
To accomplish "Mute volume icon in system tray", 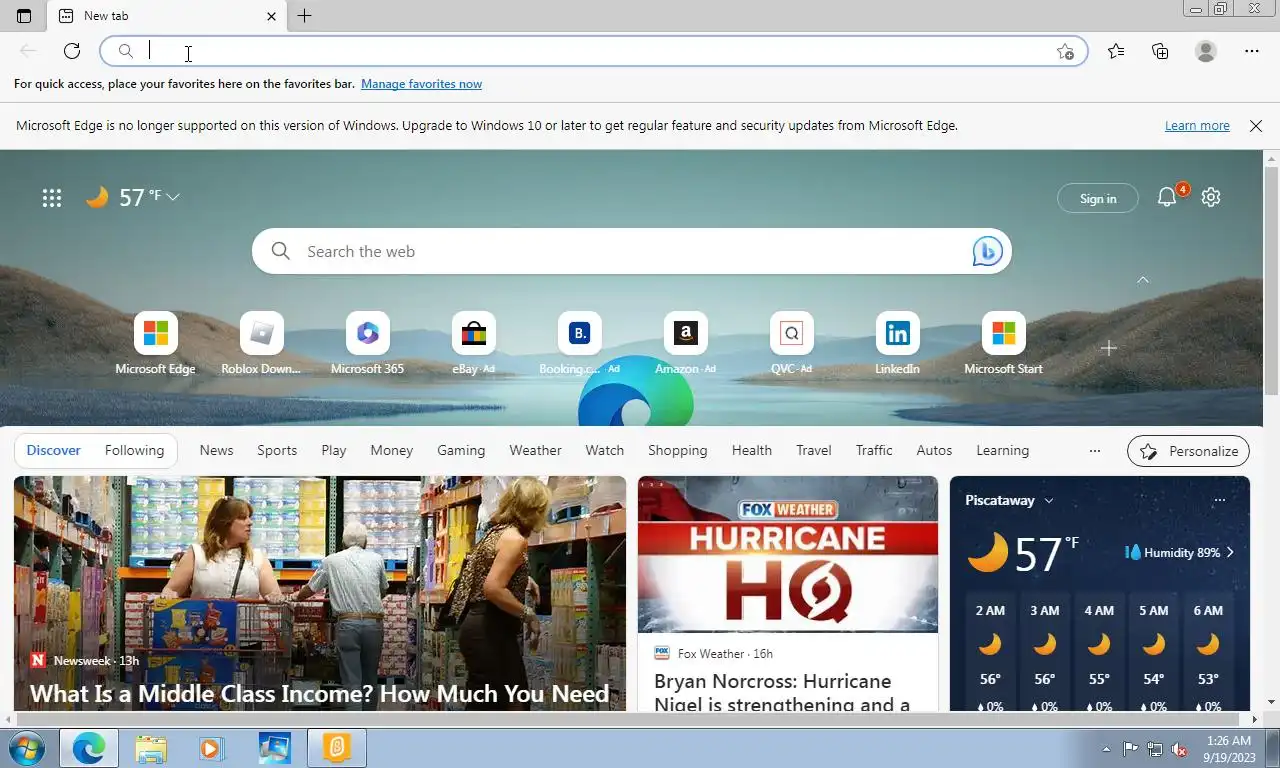I will click(1179, 749).
